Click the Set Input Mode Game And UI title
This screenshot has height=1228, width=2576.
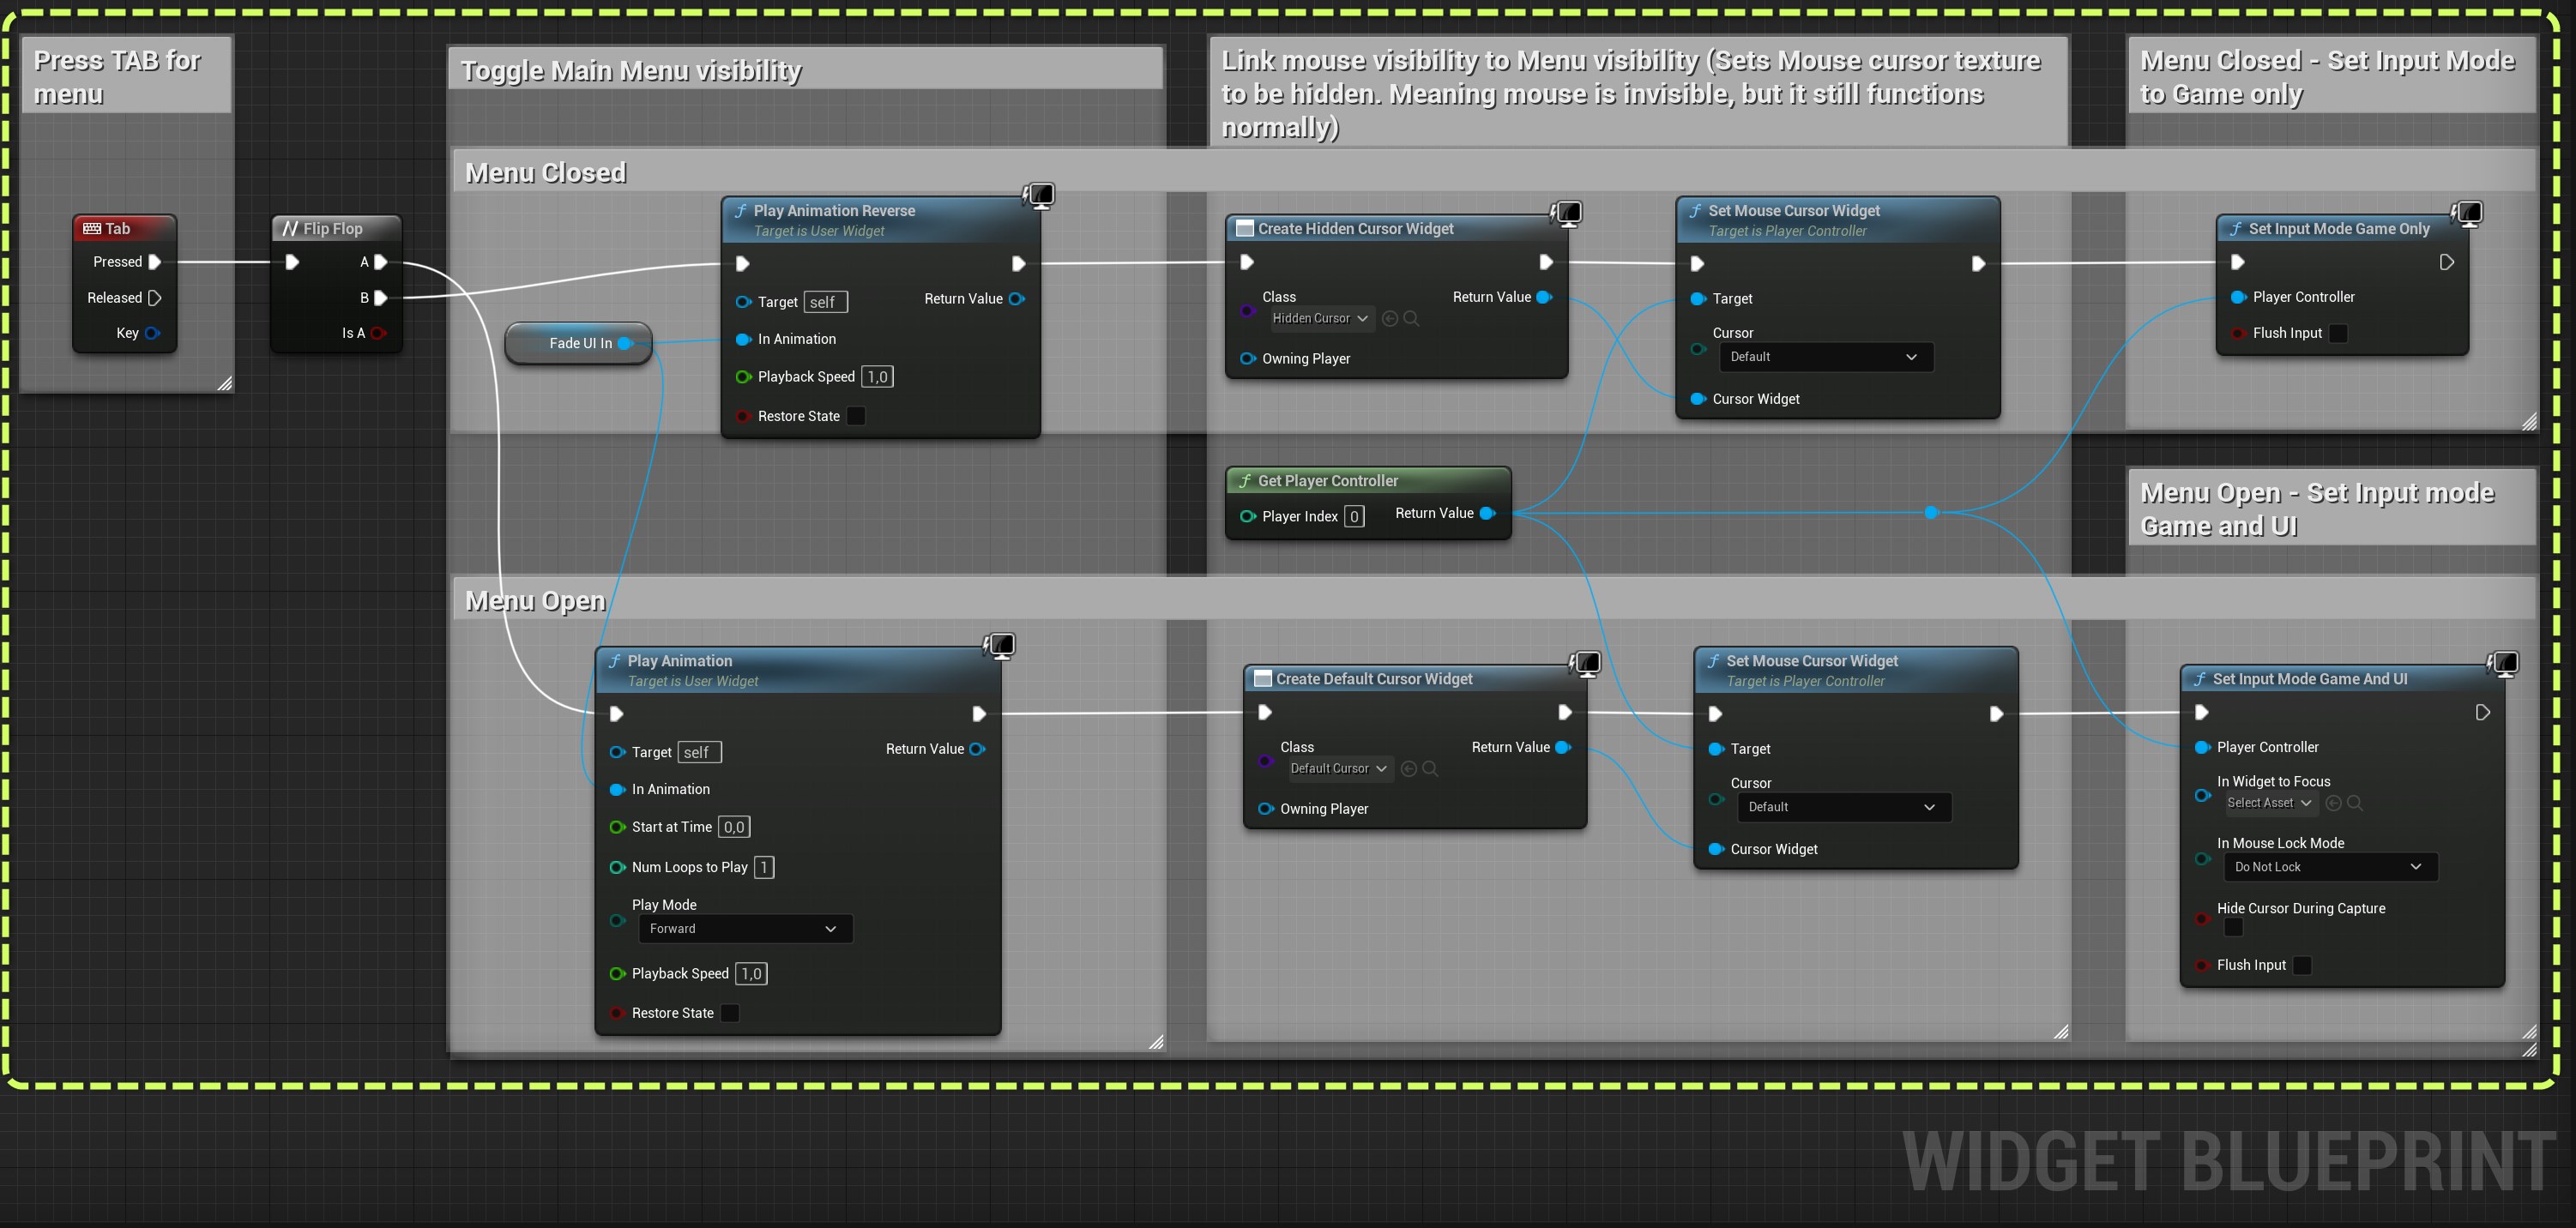[2309, 679]
